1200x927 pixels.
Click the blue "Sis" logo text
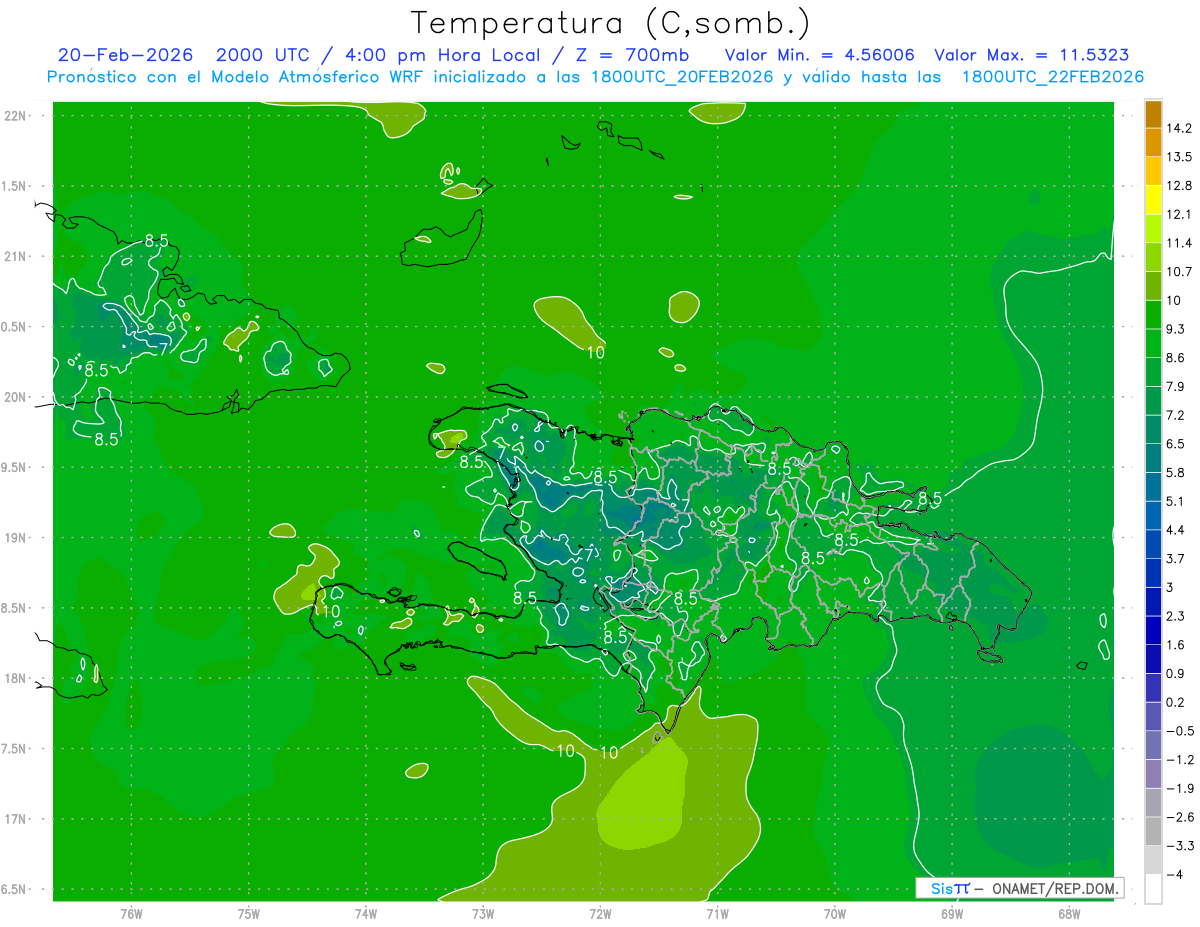(942, 888)
